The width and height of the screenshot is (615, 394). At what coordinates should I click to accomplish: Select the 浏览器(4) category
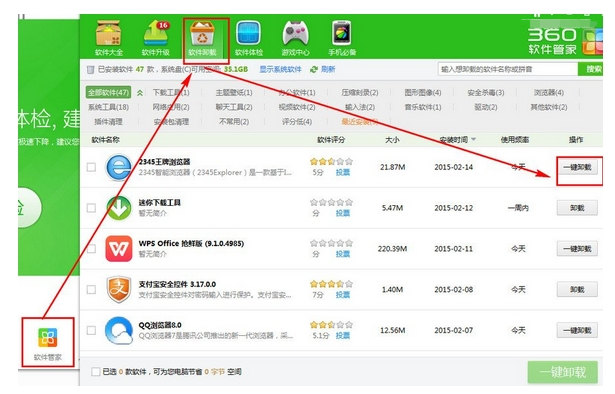click(549, 93)
